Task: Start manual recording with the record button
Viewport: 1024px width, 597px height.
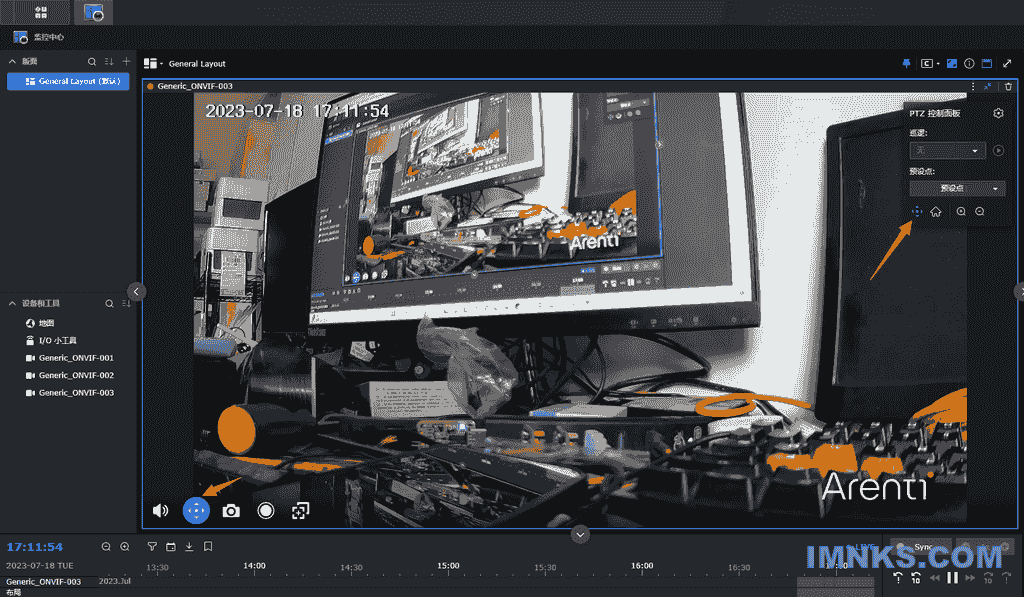Action: coord(266,511)
